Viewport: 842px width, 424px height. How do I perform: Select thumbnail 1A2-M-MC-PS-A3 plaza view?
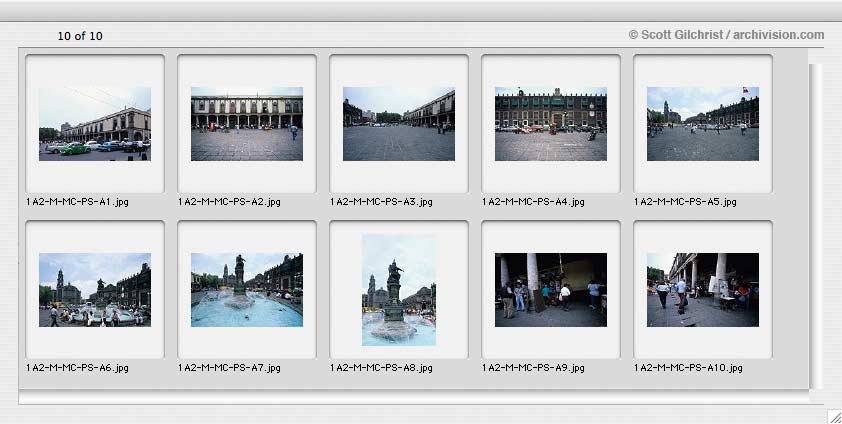[398, 124]
